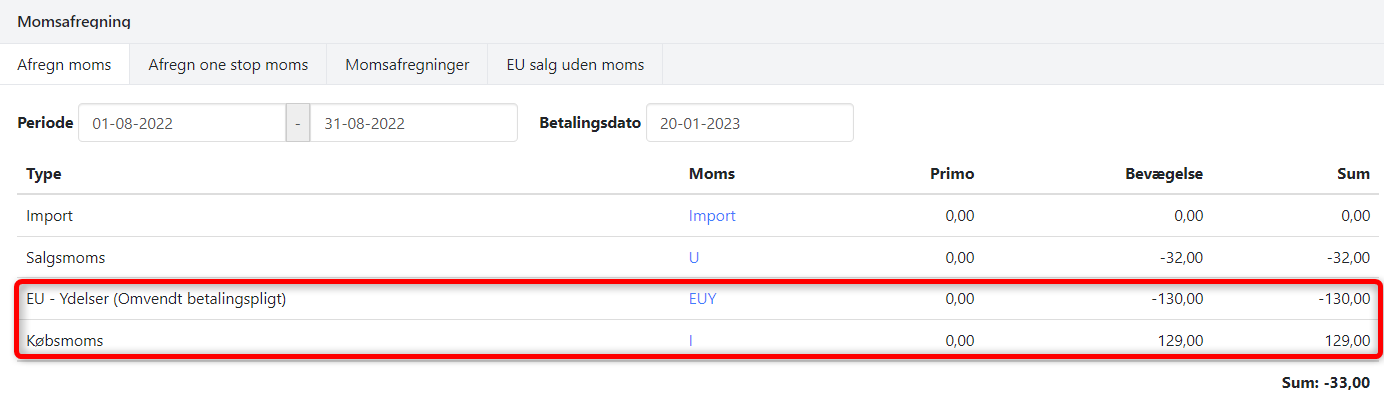Viewport: 1384px width, 406px height.
Task: Select the Salgsmoms row label
Action: tap(66, 258)
